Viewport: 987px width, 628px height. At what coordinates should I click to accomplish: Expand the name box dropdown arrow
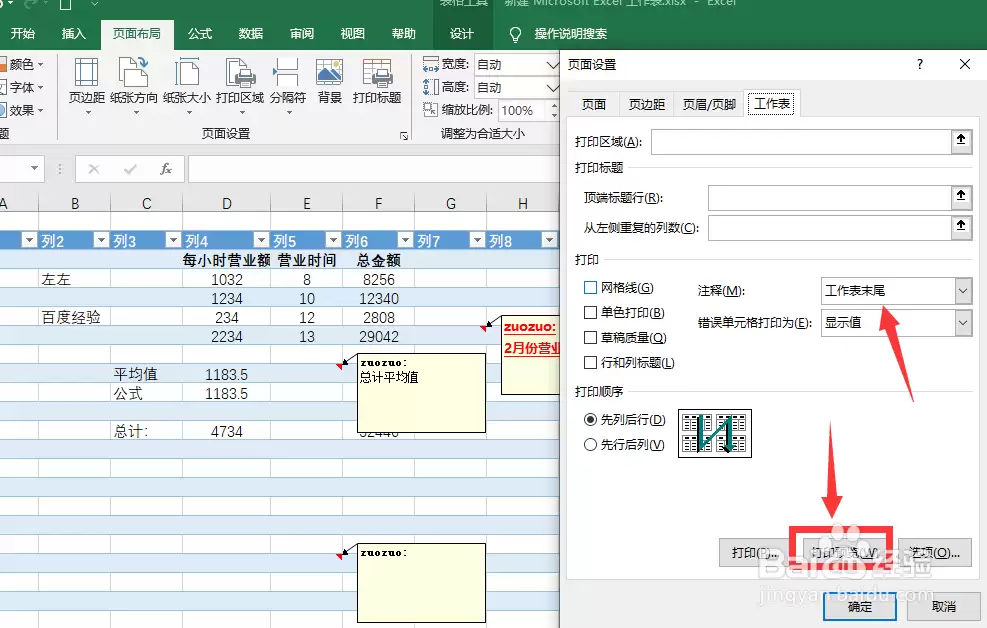click(34, 169)
